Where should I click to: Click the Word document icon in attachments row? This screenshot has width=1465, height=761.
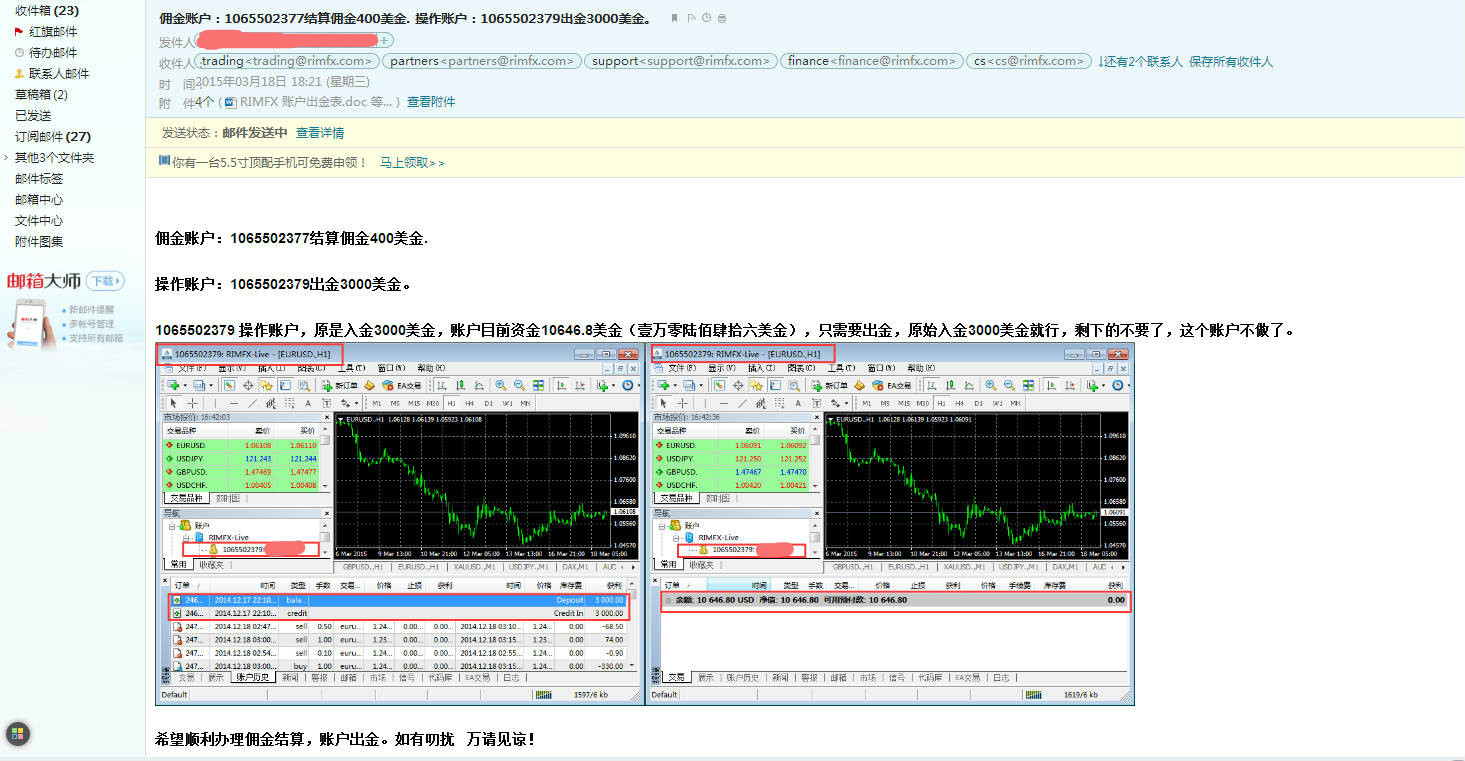point(230,102)
